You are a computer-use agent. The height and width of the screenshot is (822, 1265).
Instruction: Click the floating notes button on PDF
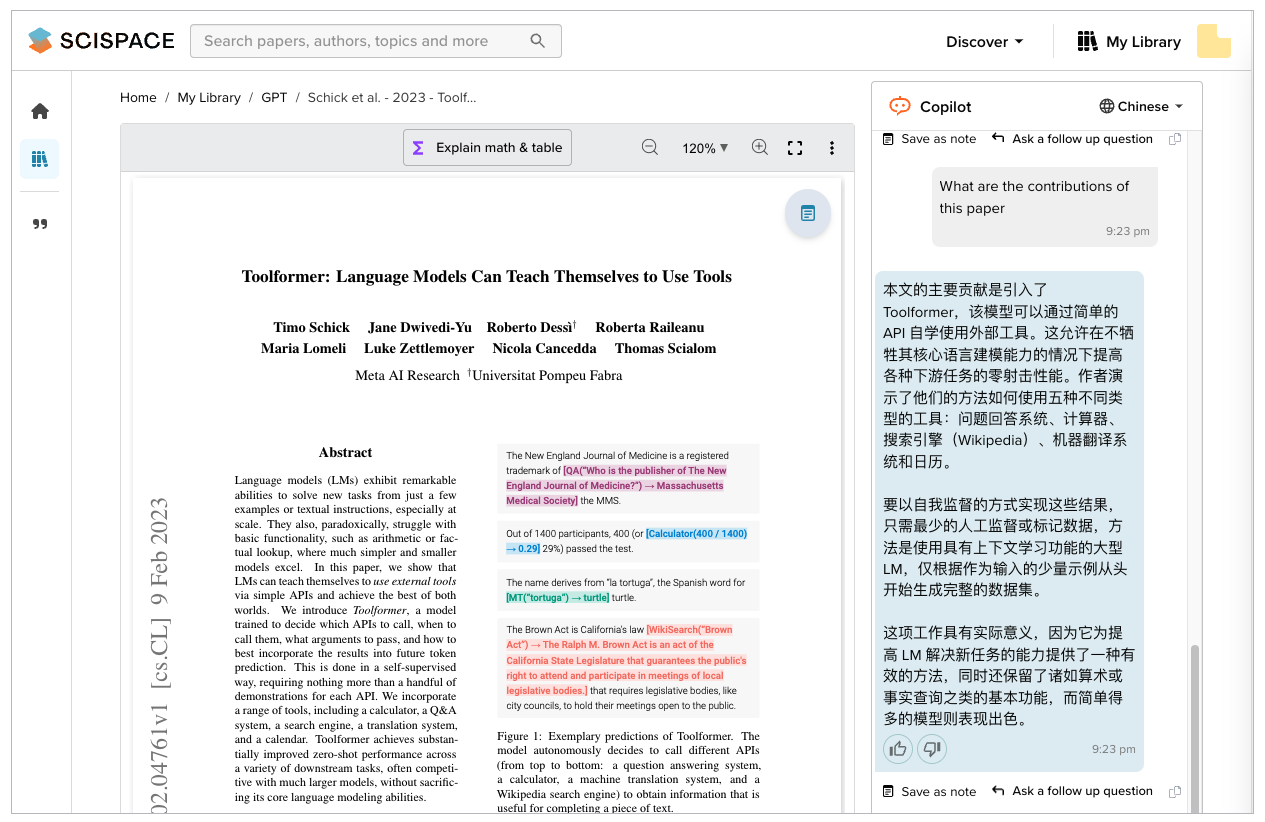[x=808, y=213]
